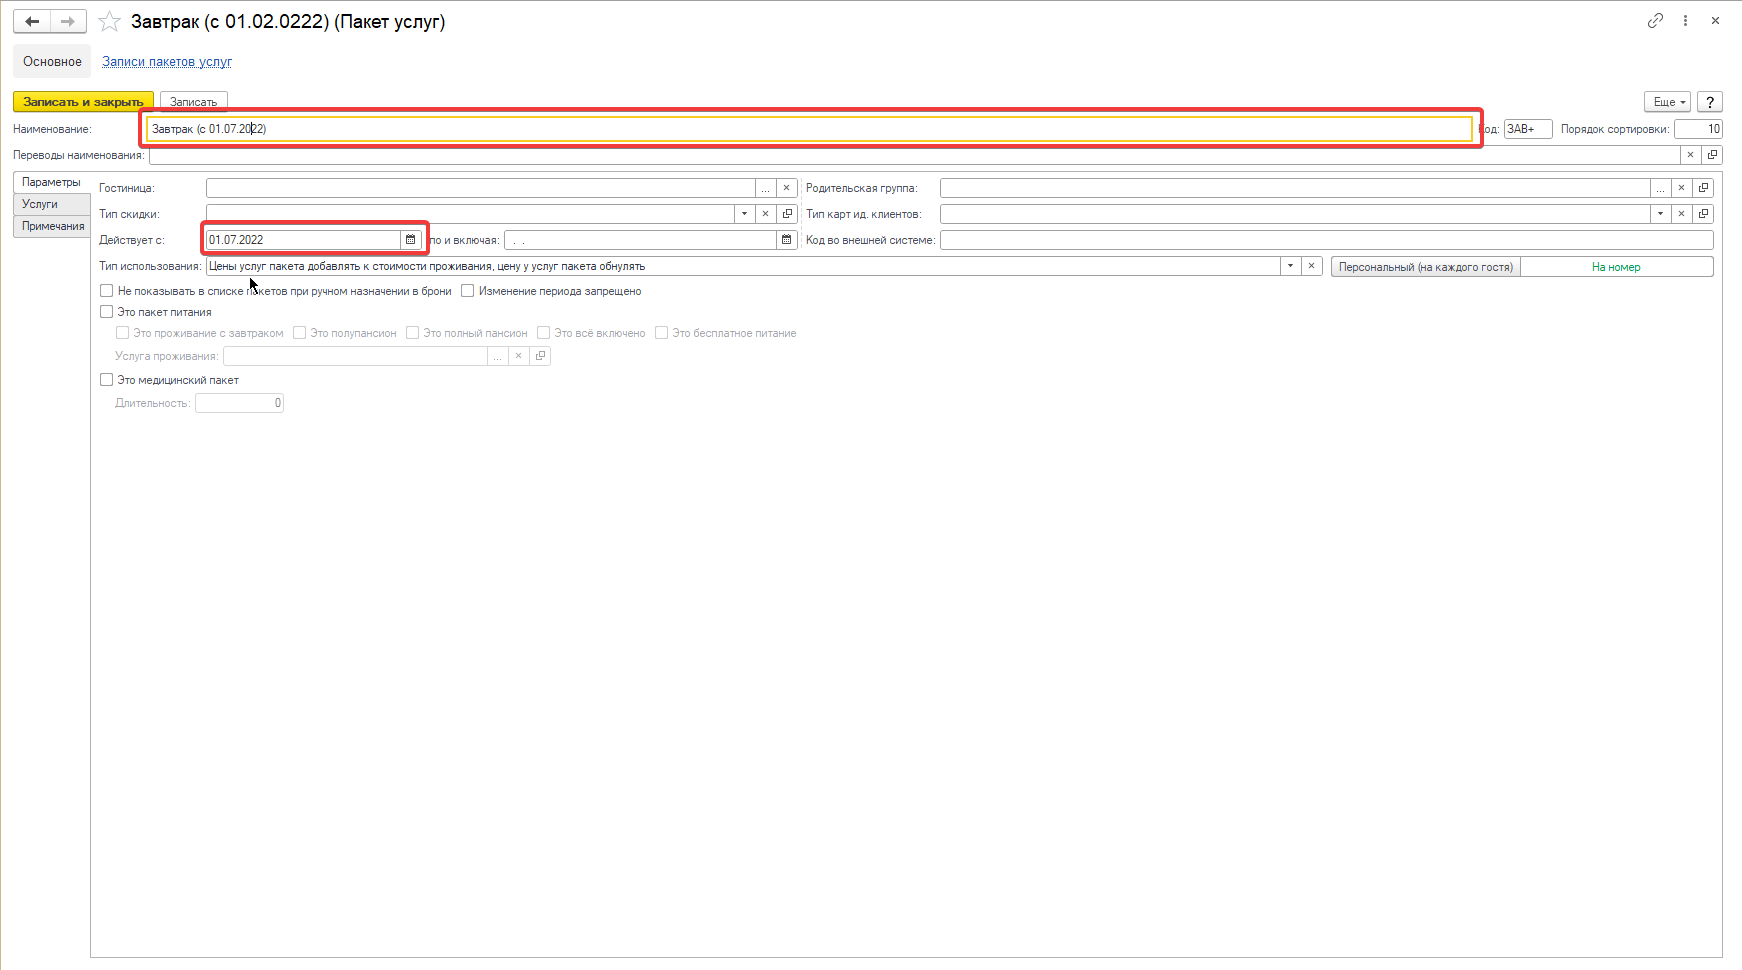
Task: Expand Тип карт ид. клиентов dropdown arrow
Action: click(x=1660, y=214)
